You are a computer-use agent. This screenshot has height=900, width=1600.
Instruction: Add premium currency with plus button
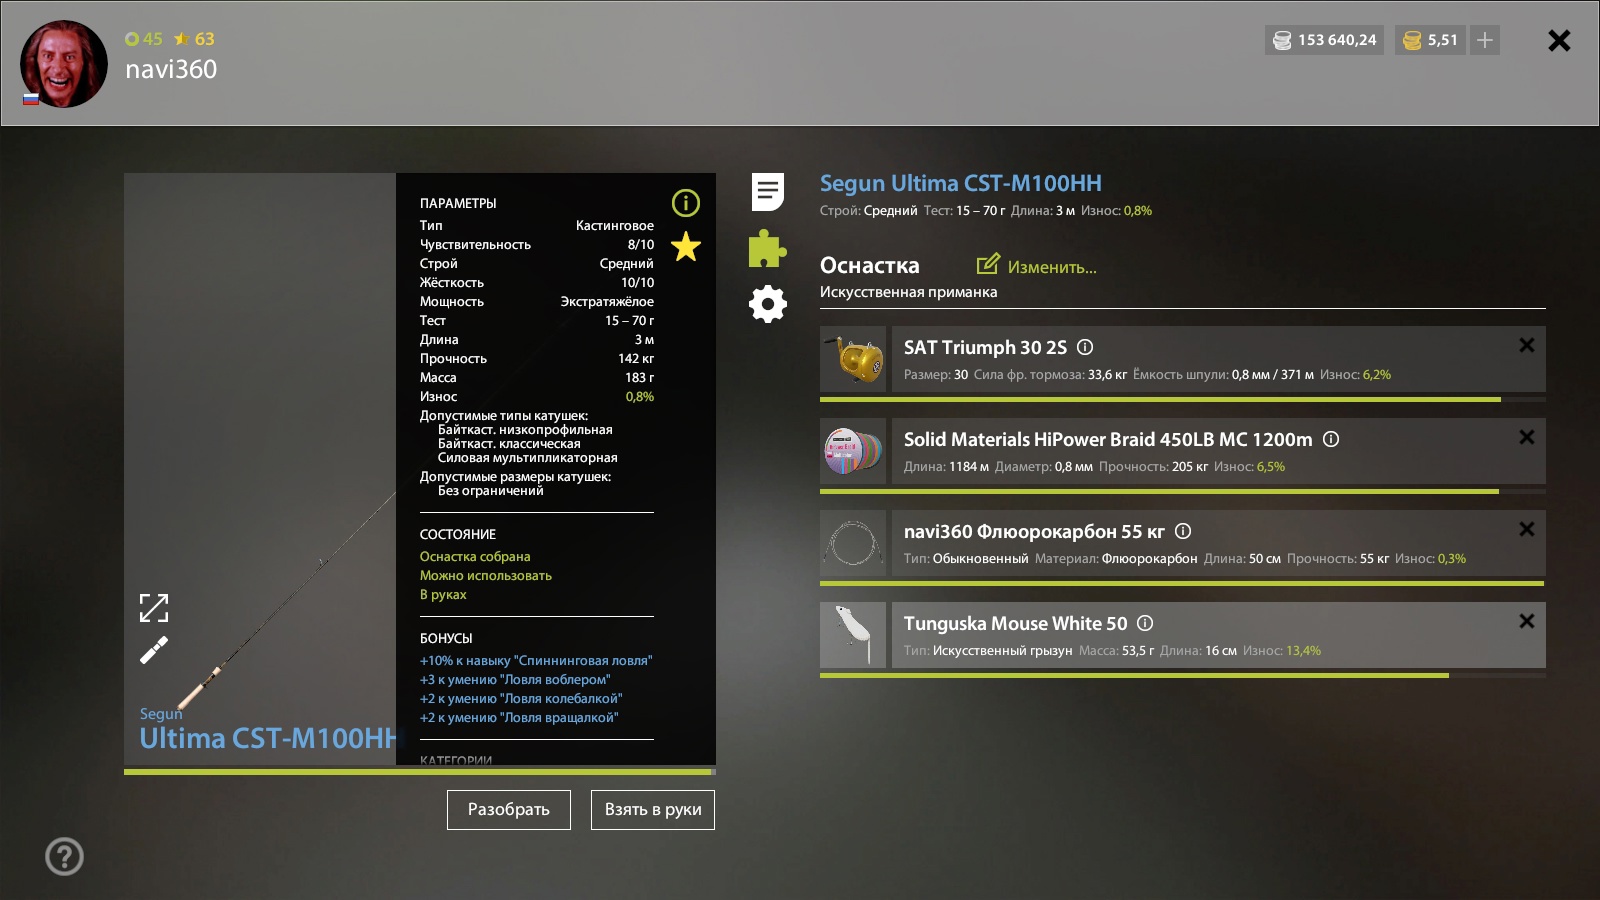tap(1485, 40)
